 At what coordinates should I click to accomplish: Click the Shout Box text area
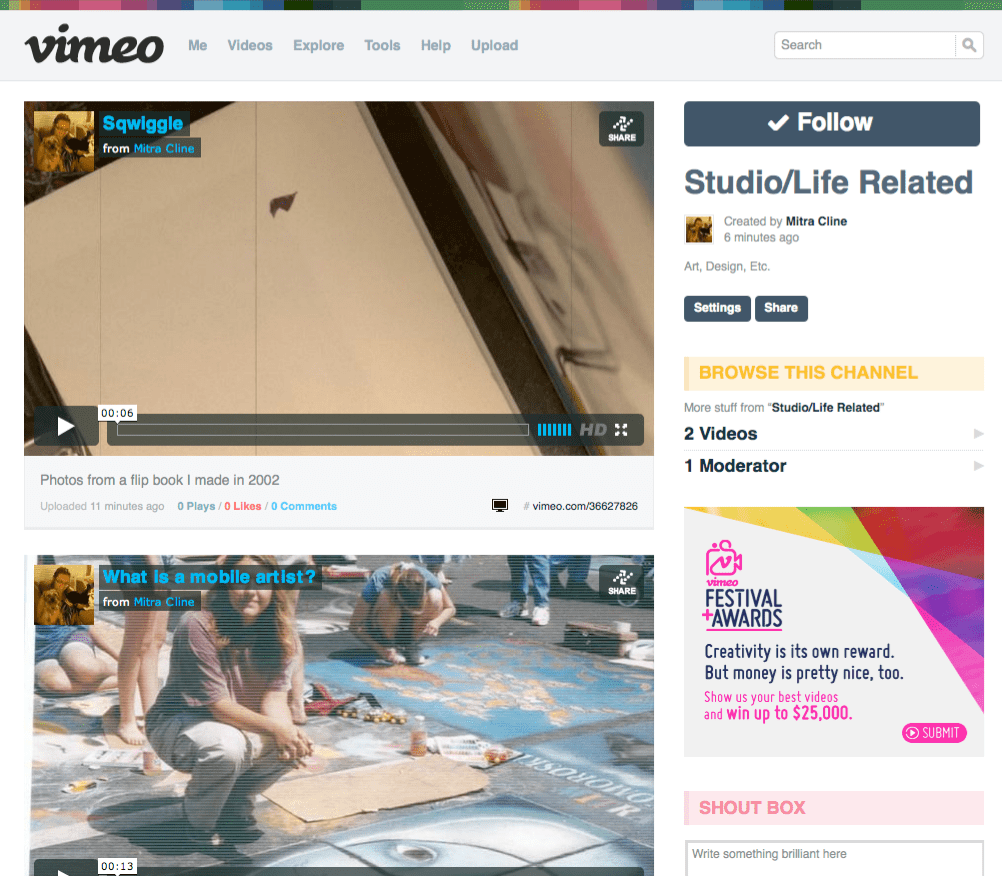point(834,858)
